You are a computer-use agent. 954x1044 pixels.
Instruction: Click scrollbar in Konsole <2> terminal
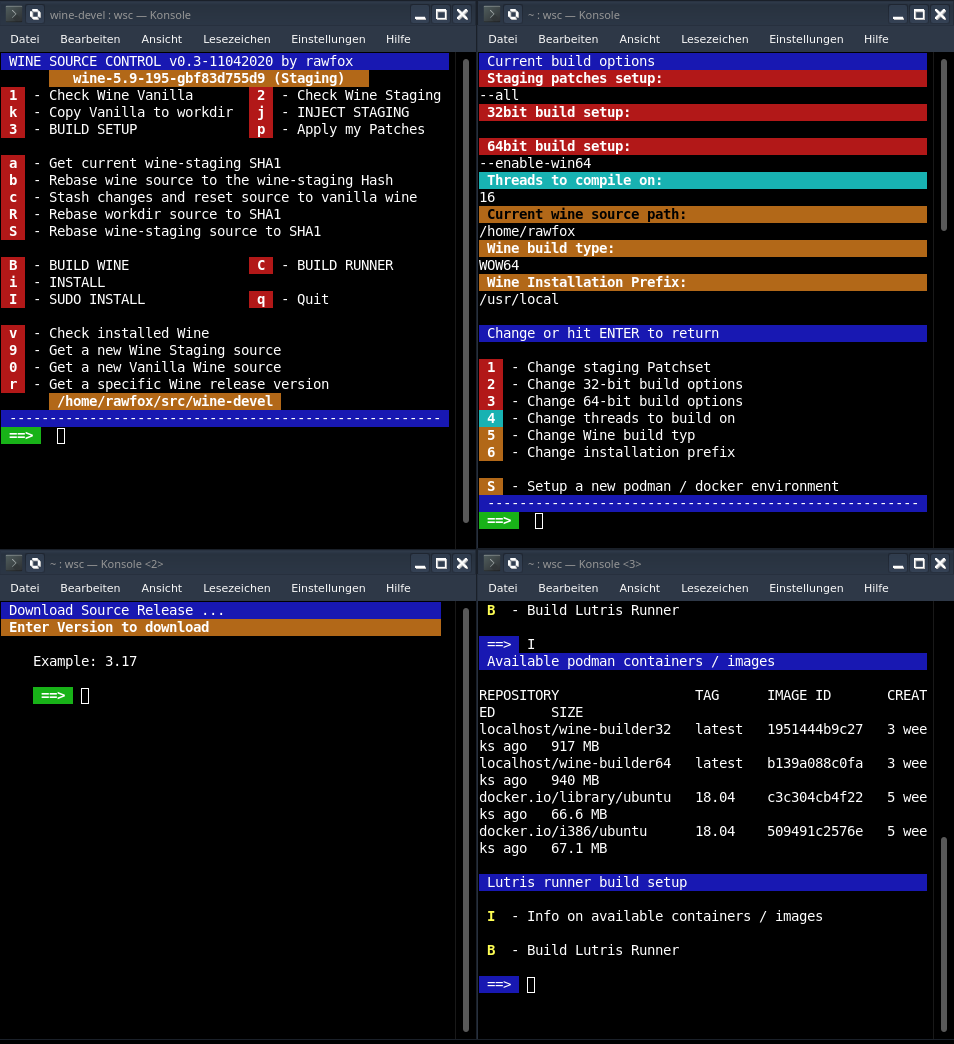coord(466,820)
